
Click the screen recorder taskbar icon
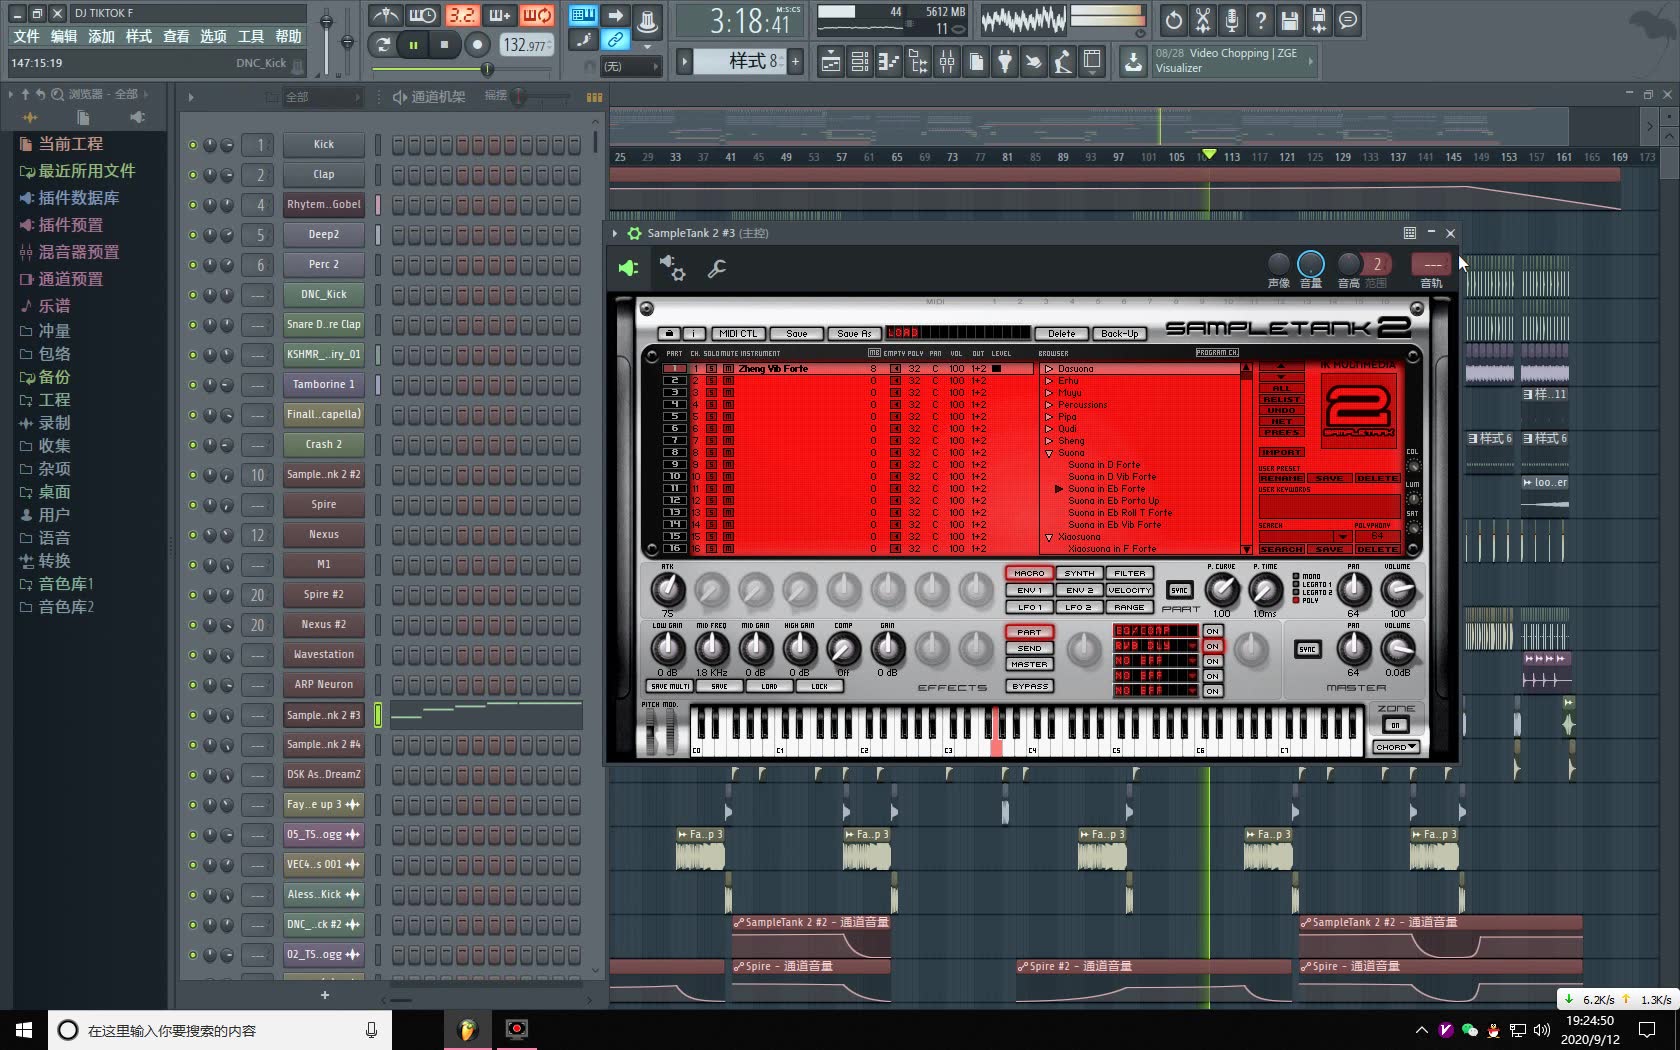516,1029
